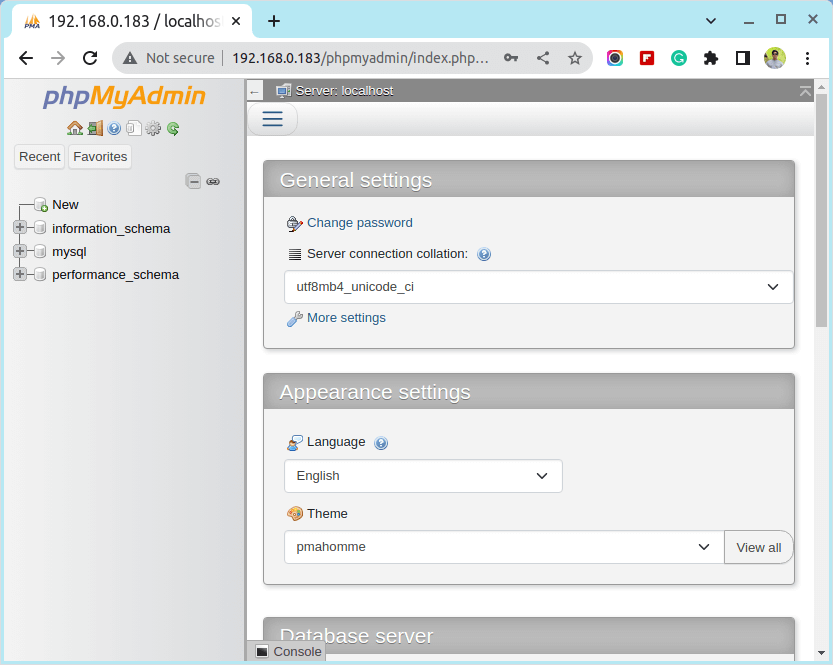Expand the mysql database tree
The image size is (833, 665).
[x=20, y=251]
